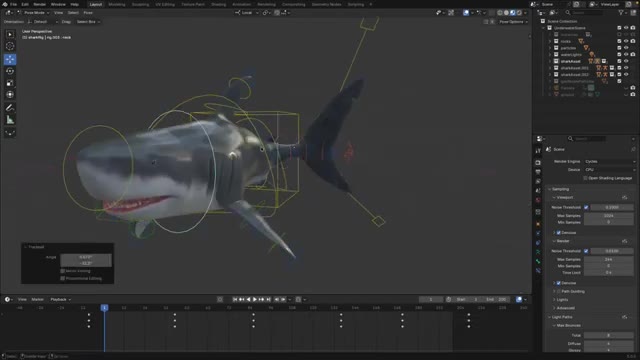Screen dimensions: 640x360
Task: Activate the Scale tool
Action: [10, 83]
